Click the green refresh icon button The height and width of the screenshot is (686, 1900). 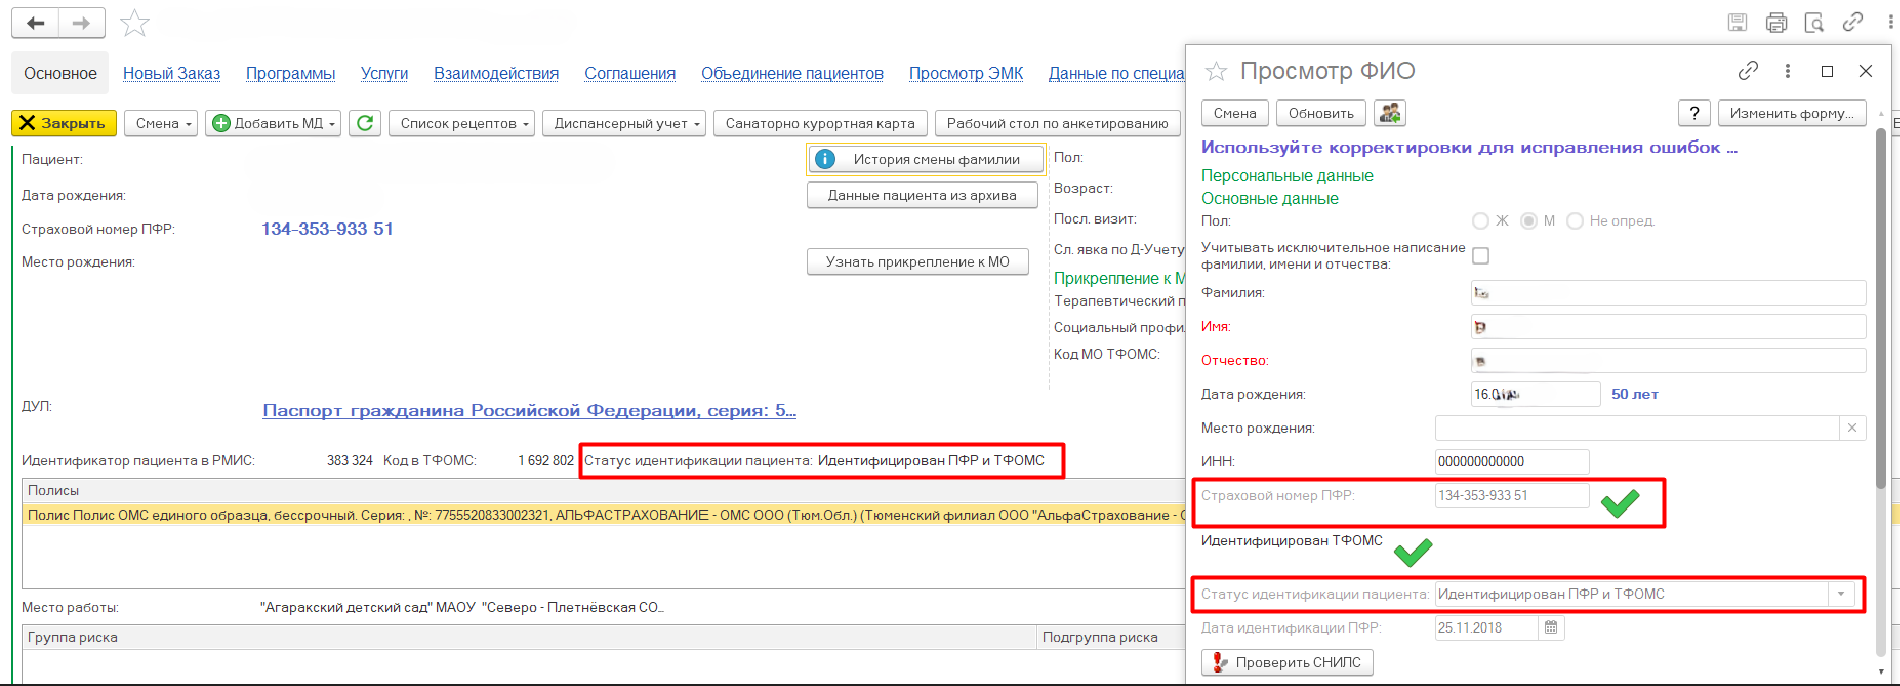pos(365,123)
